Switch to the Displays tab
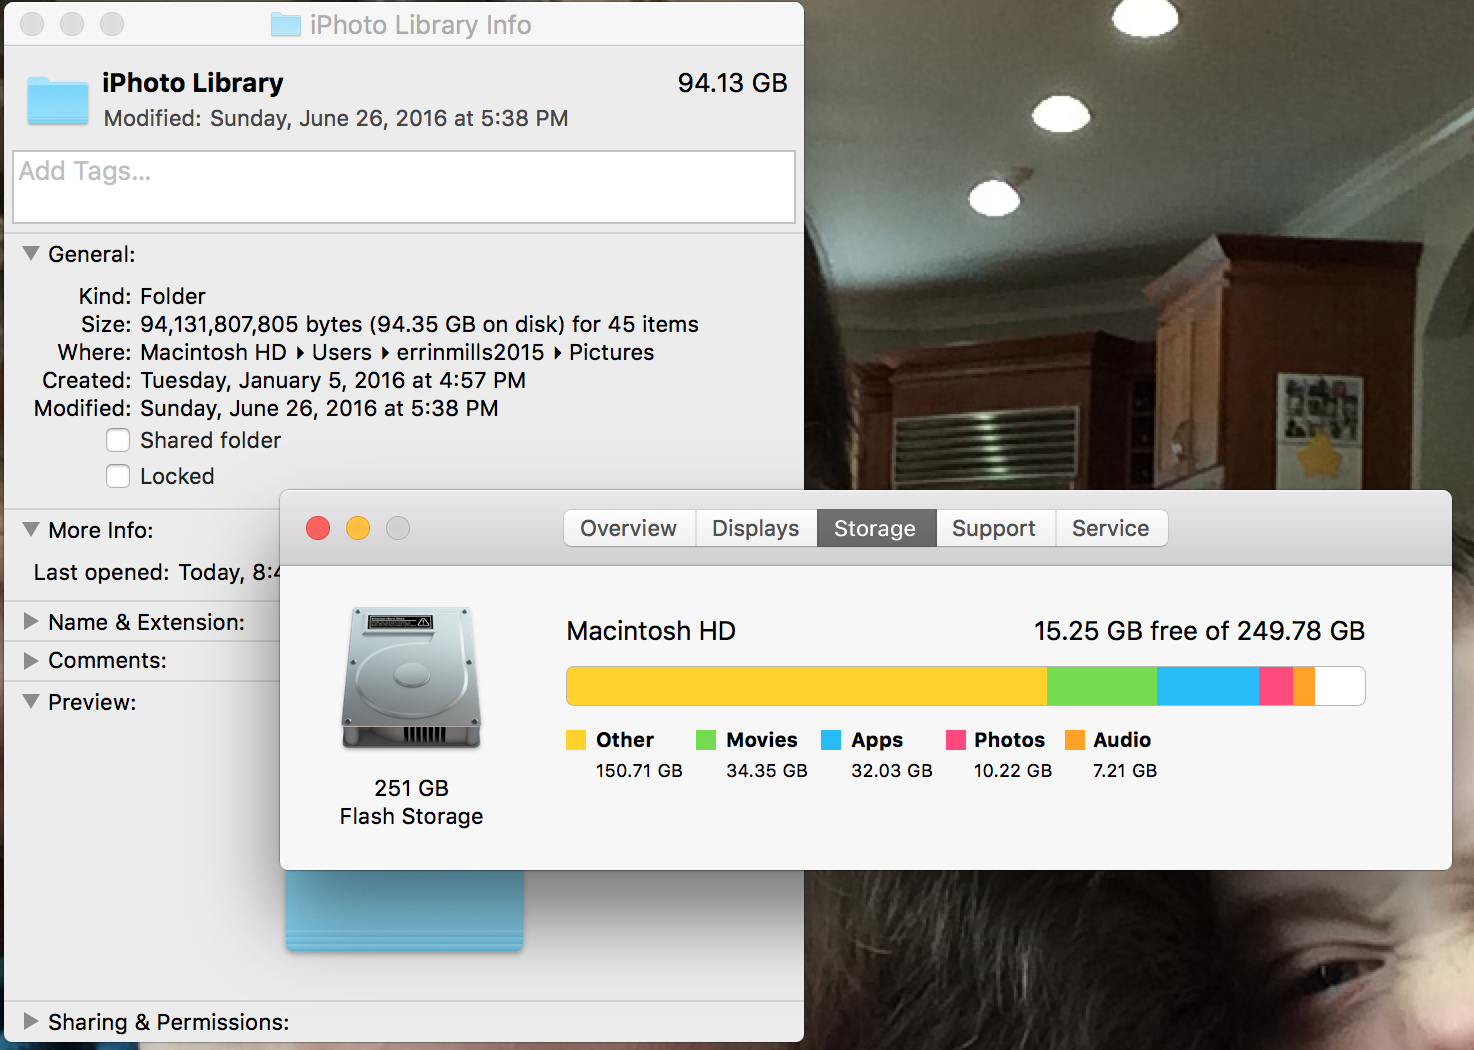Screen dimensions: 1474x1050 pyautogui.click(x=756, y=528)
